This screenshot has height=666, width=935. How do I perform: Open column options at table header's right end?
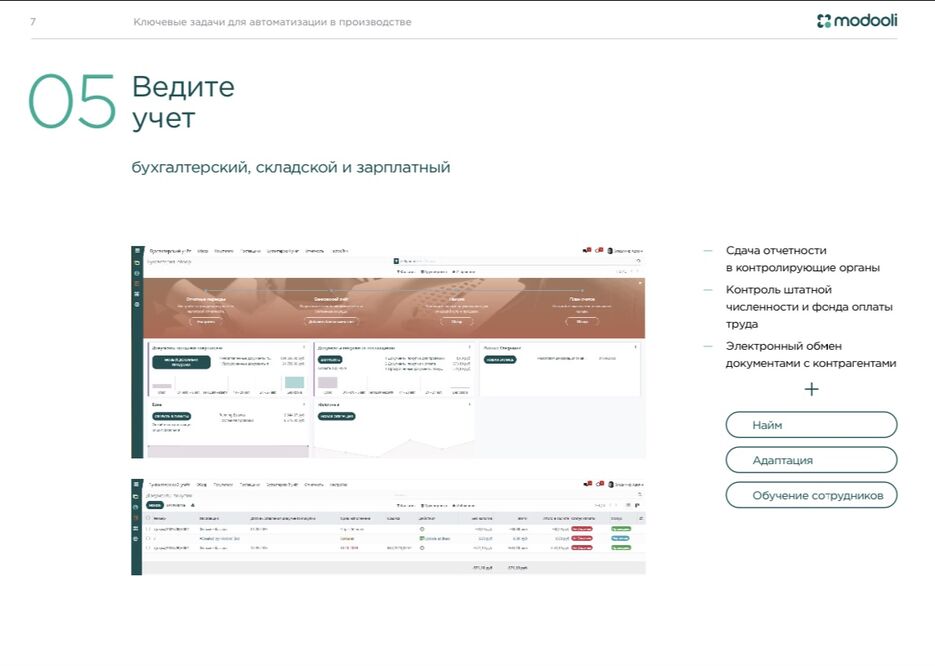point(640,518)
